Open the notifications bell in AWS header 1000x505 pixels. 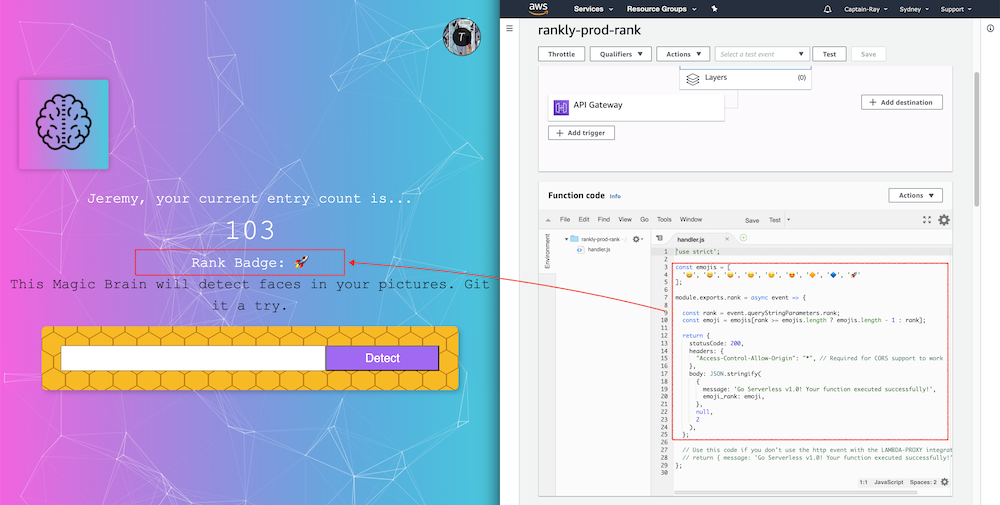tap(828, 9)
